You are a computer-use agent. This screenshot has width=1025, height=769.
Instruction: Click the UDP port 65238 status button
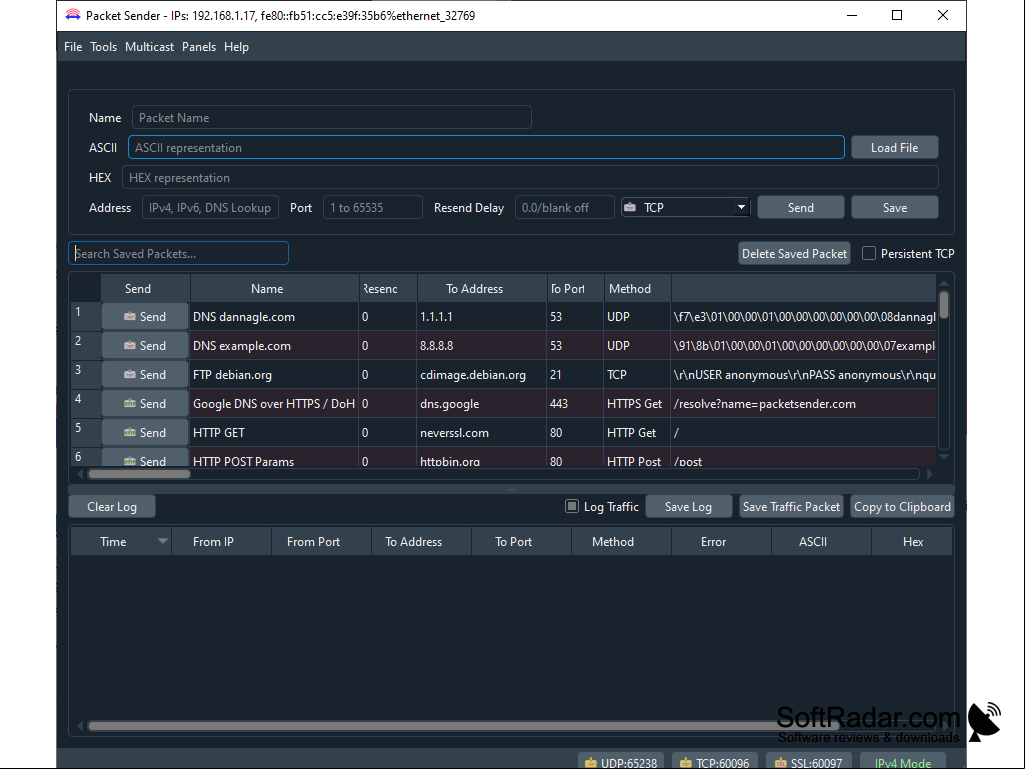621,762
